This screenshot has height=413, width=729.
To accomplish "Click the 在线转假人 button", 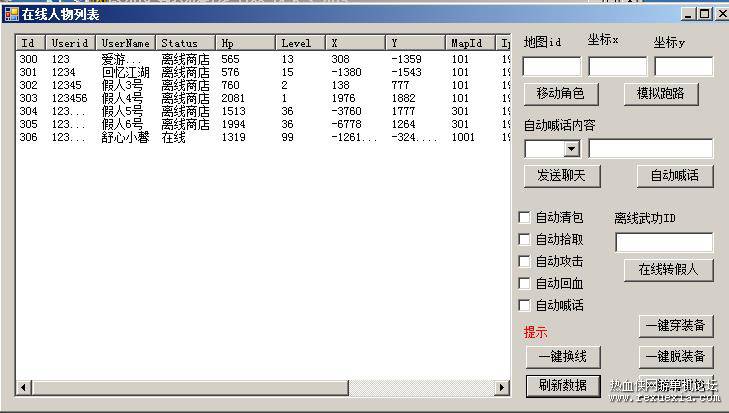I will coord(669,270).
